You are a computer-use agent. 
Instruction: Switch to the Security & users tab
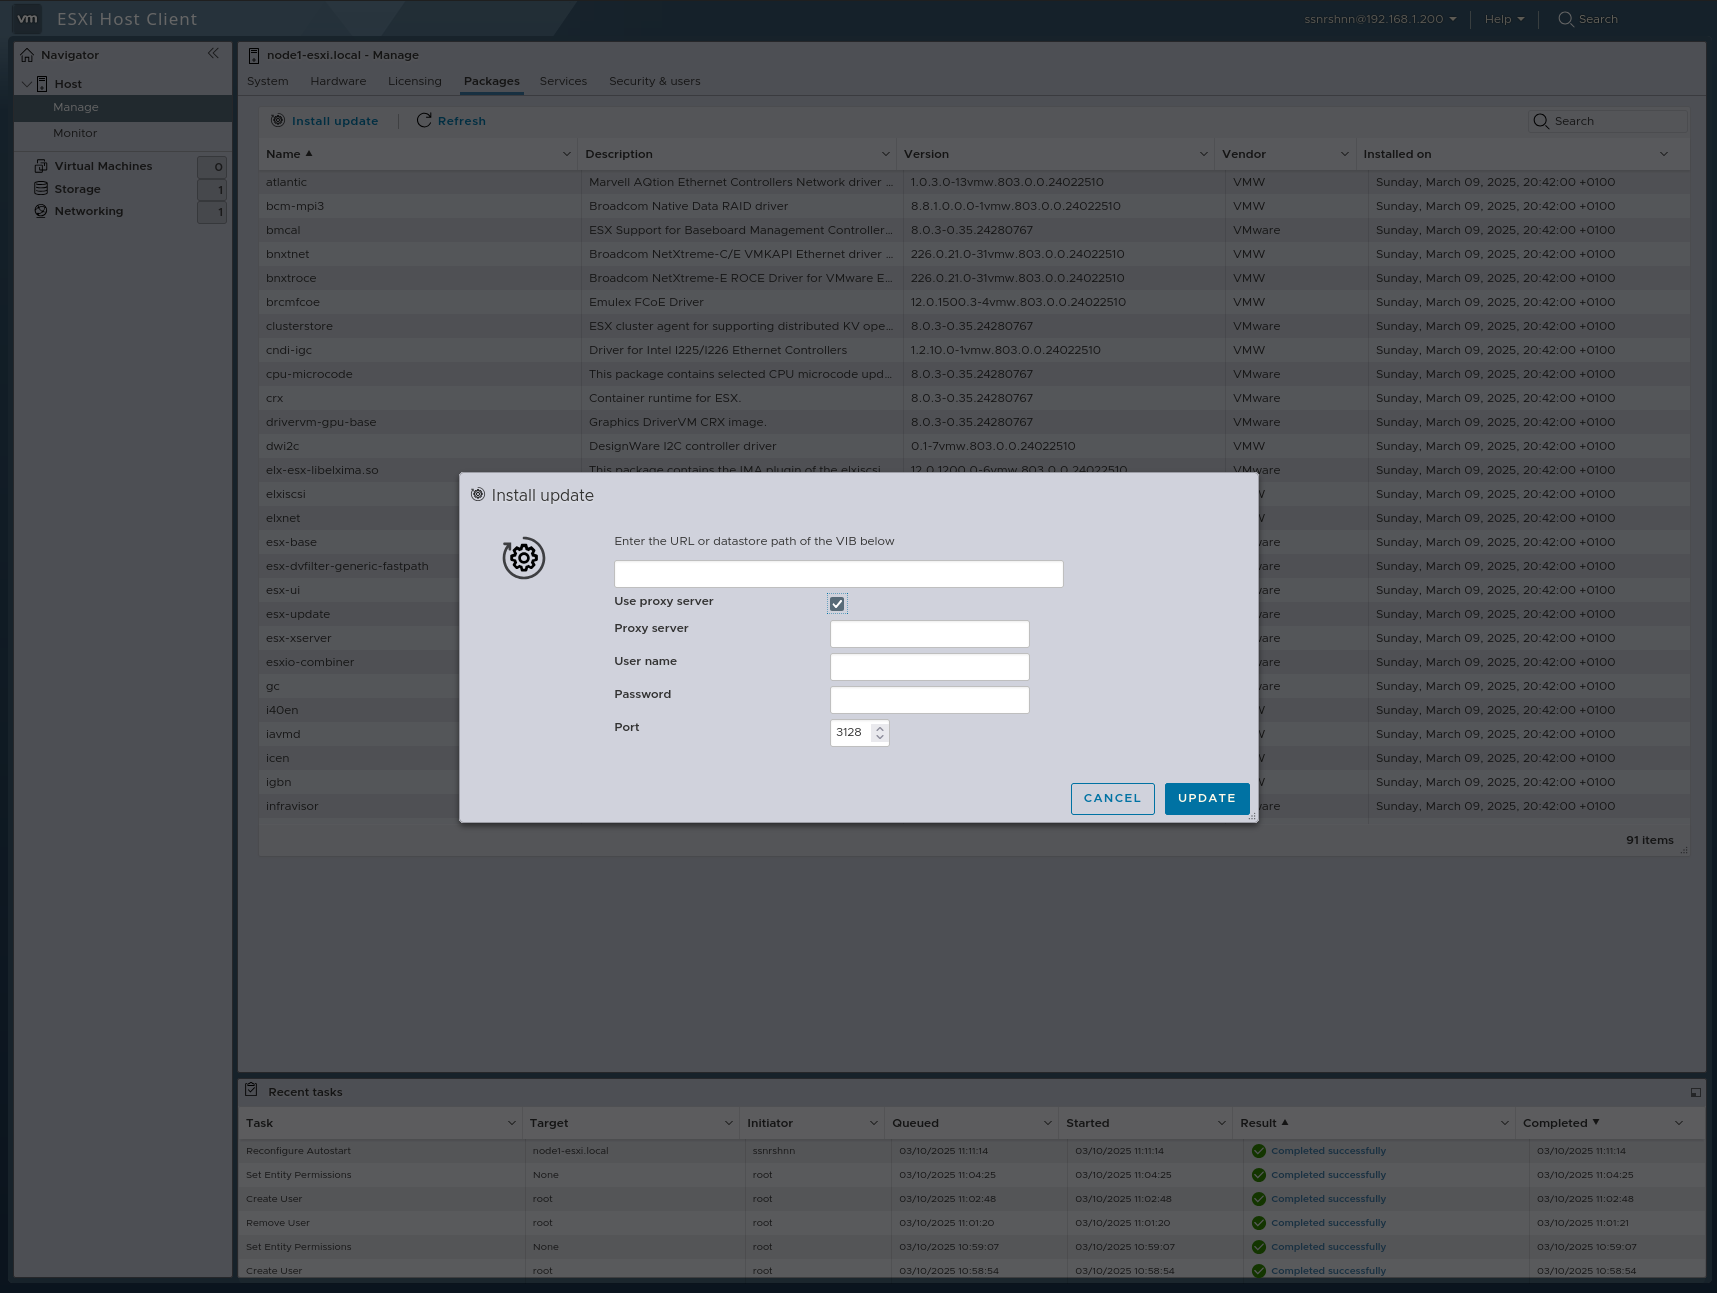tap(654, 81)
